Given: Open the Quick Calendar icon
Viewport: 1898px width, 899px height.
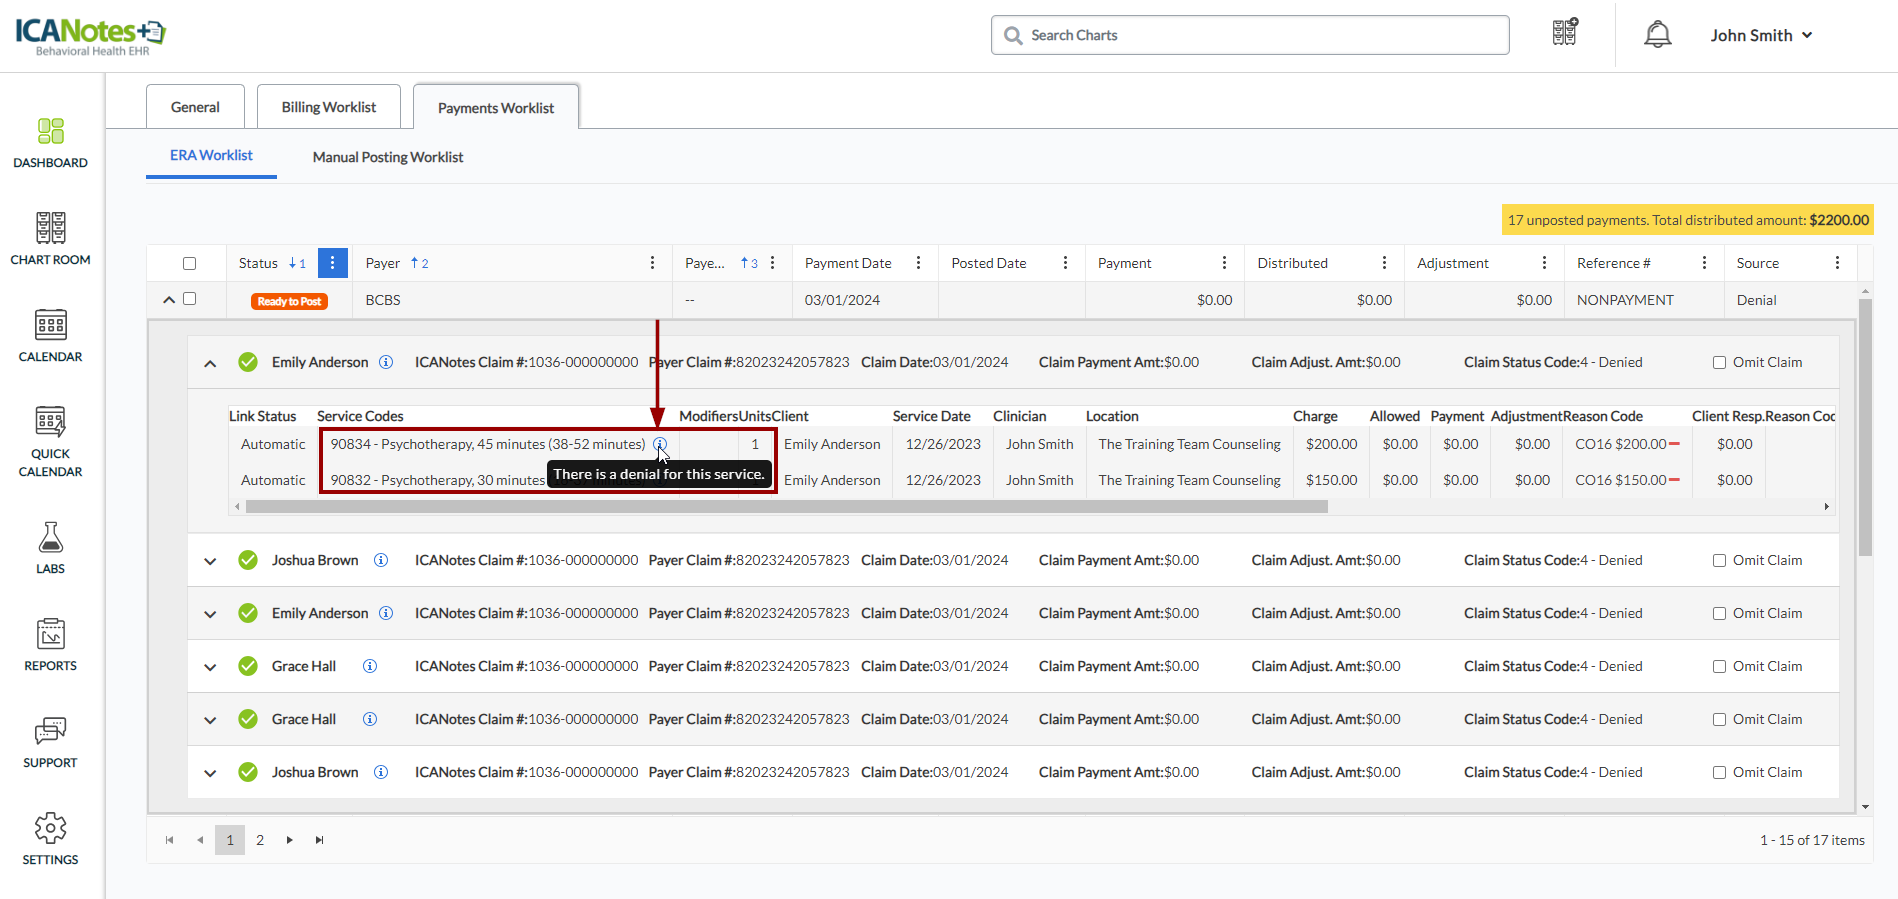Looking at the screenshot, I should tap(50, 423).
